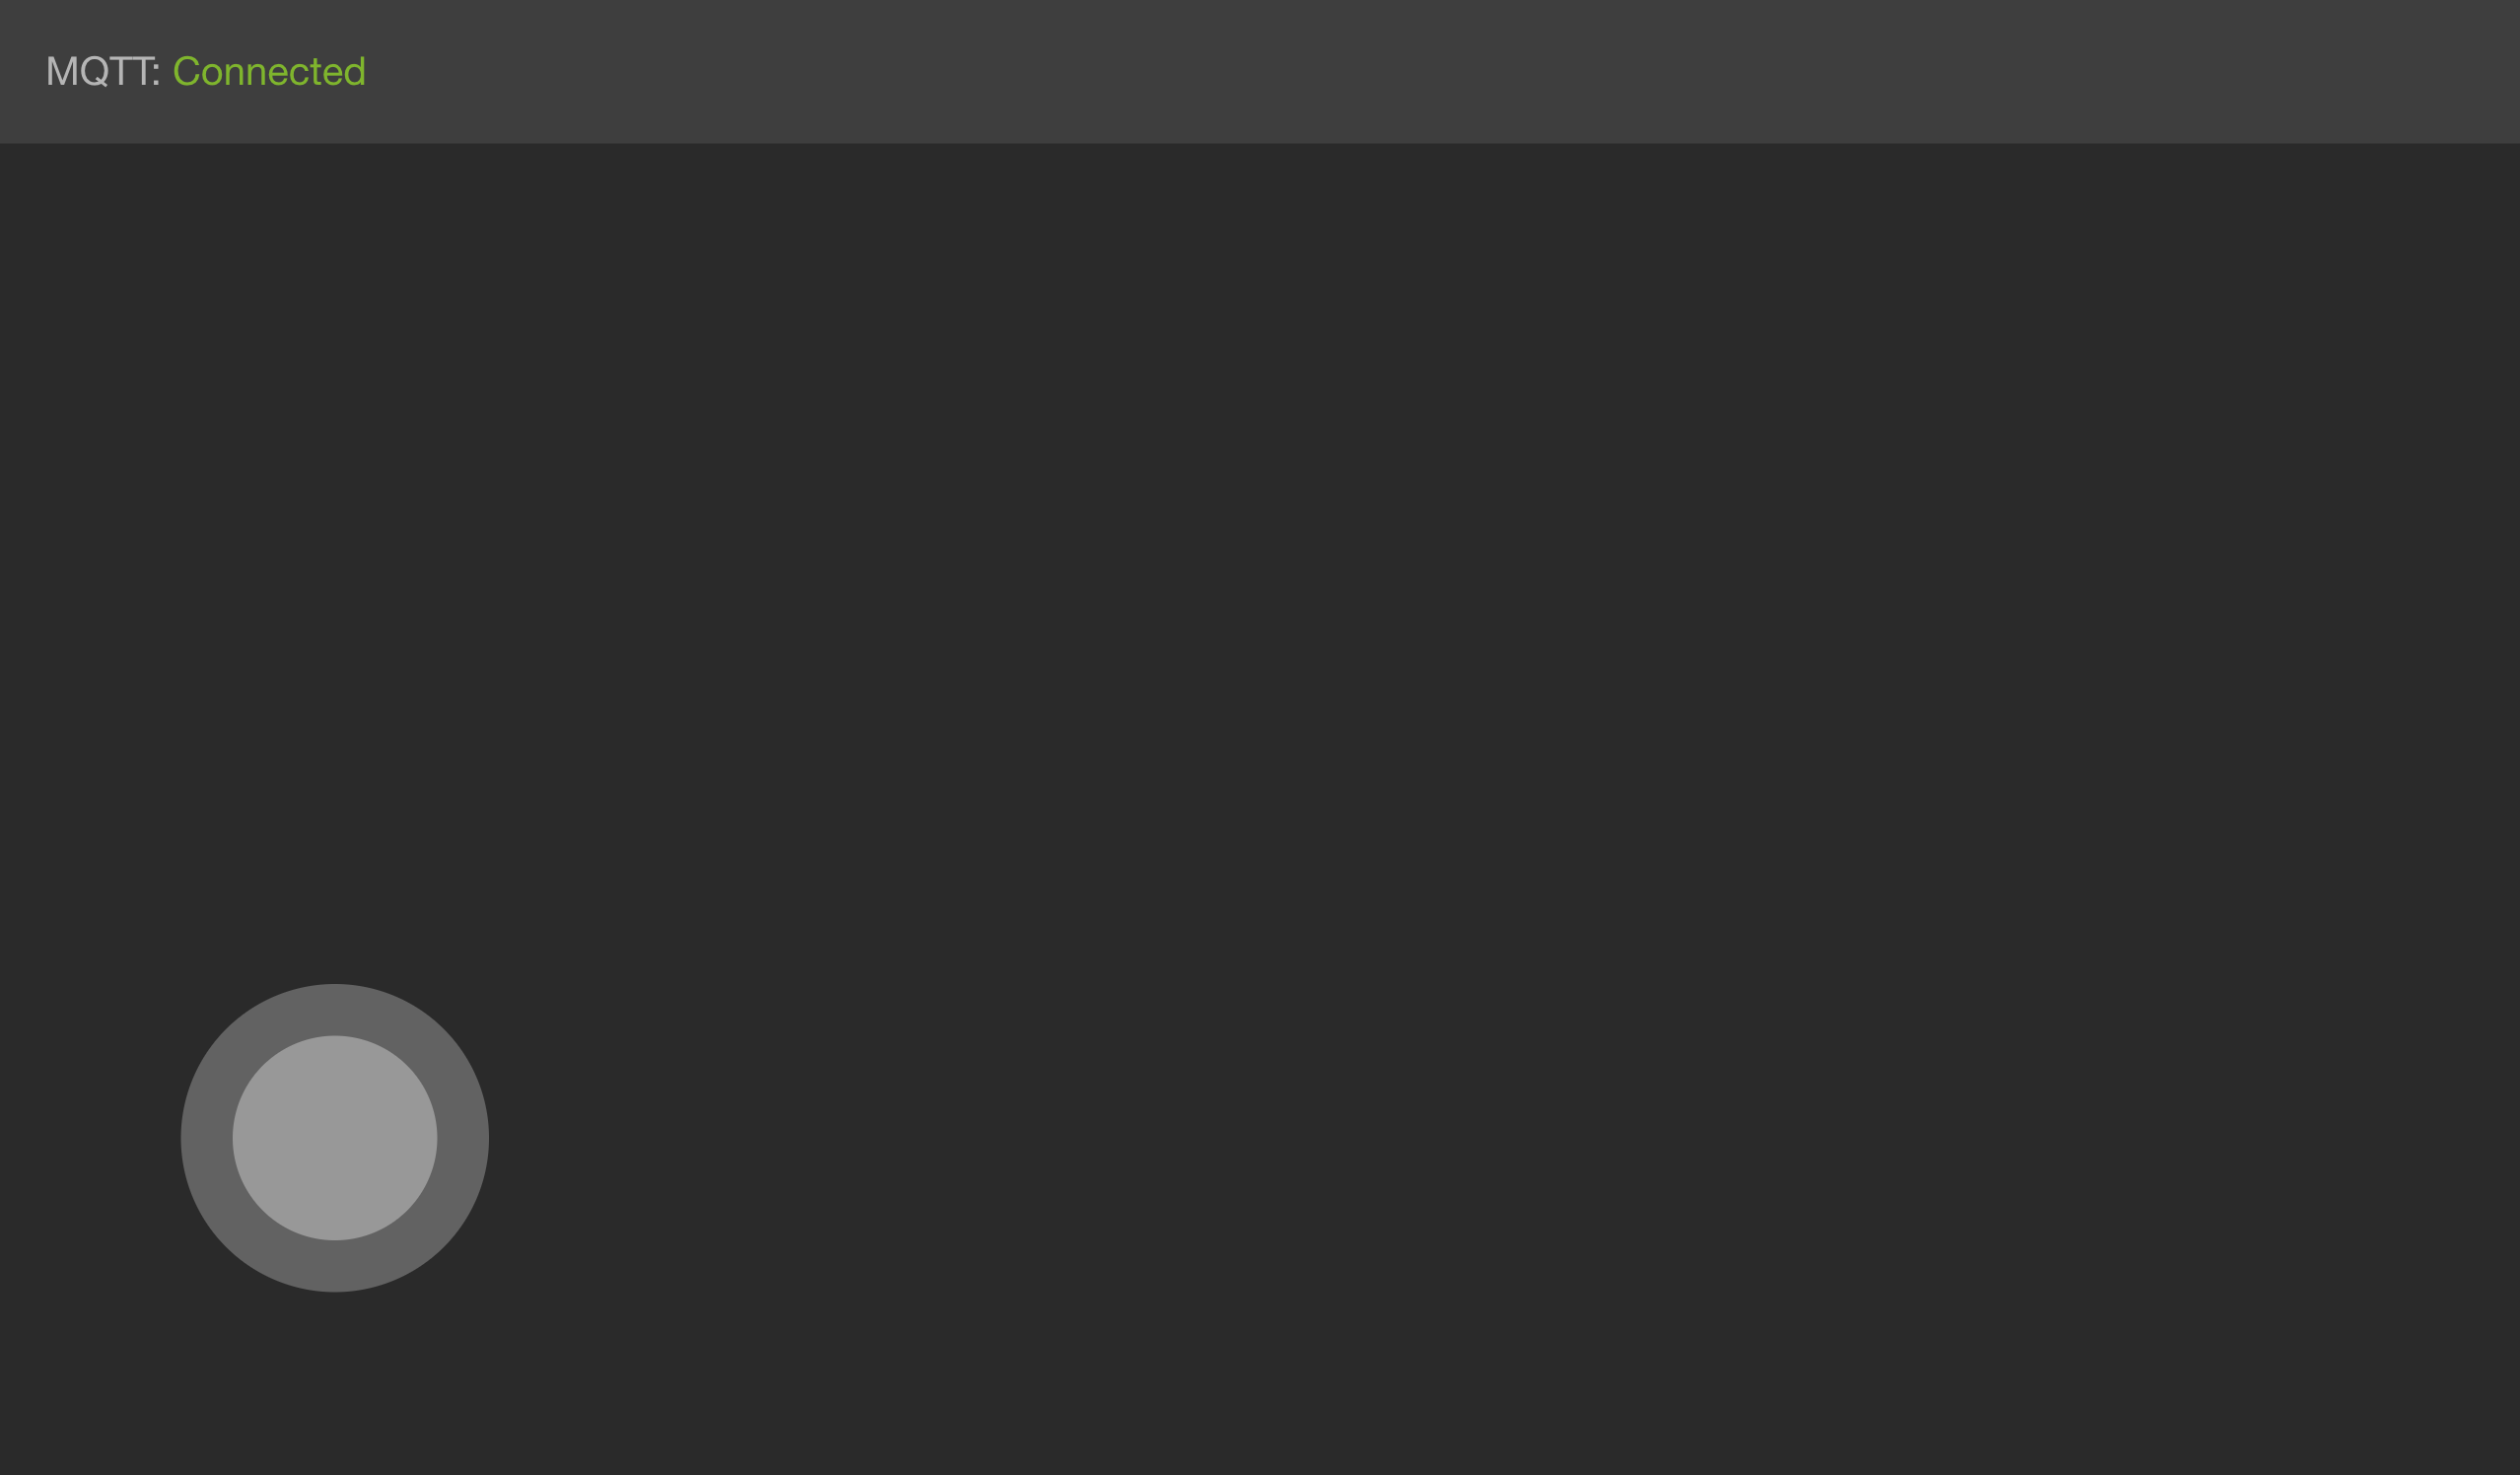Click the dark background panel area

(1260, 808)
